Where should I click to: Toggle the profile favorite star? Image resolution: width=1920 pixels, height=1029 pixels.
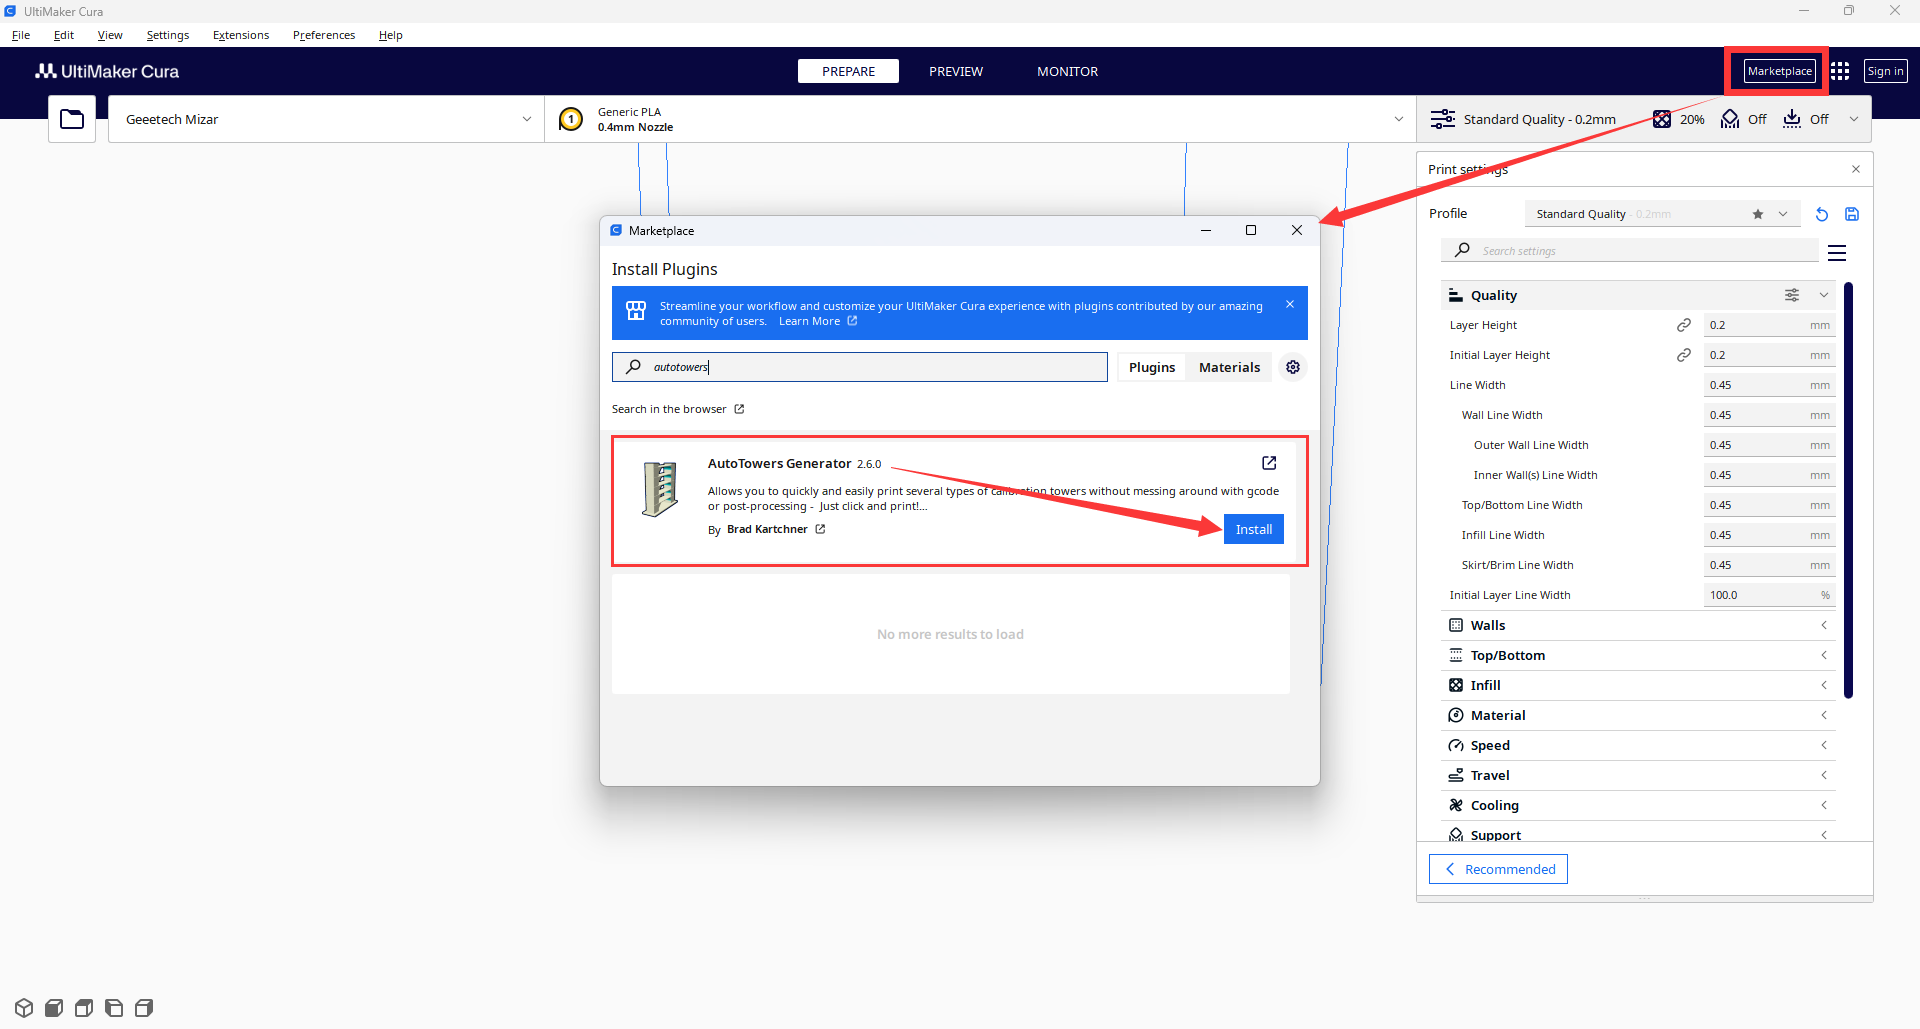point(1758,214)
